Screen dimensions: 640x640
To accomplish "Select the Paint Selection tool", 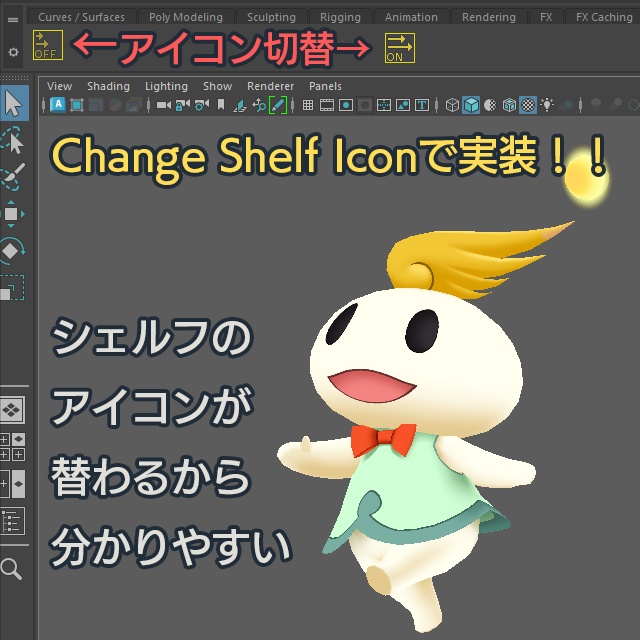I will tap(13, 177).
